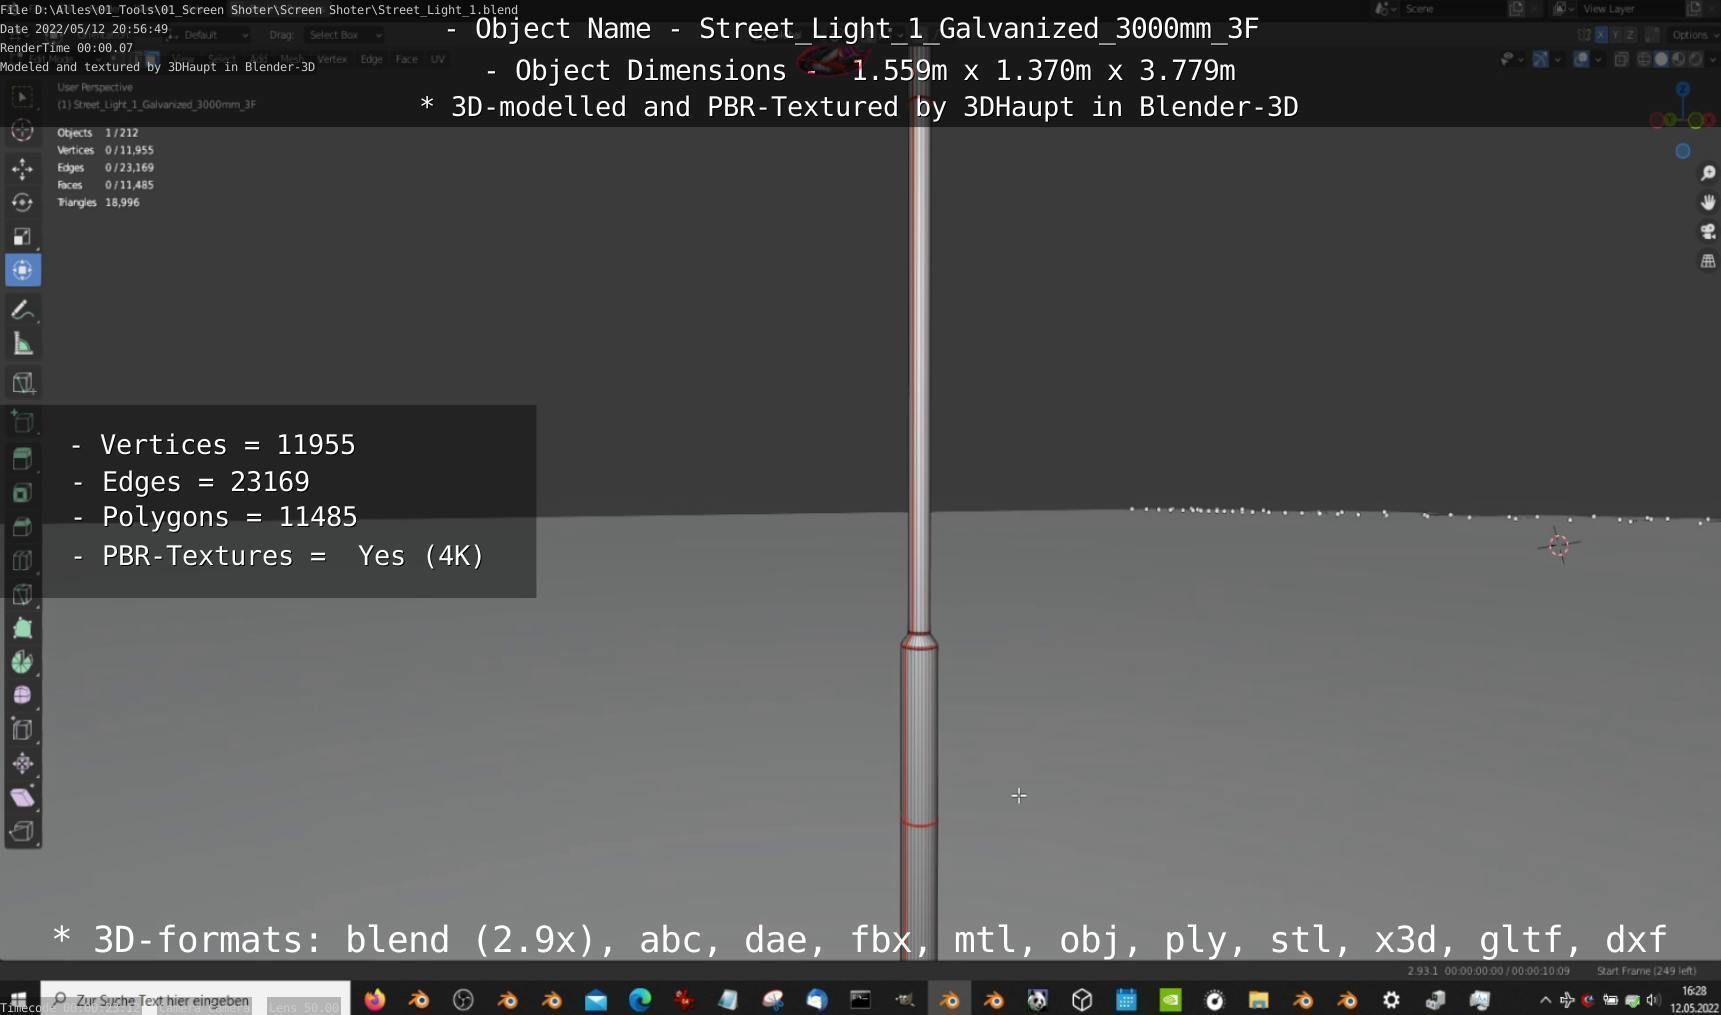Select the Annotate pencil tool
This screenshot has height=1015, width=1721.
(22, 310)
